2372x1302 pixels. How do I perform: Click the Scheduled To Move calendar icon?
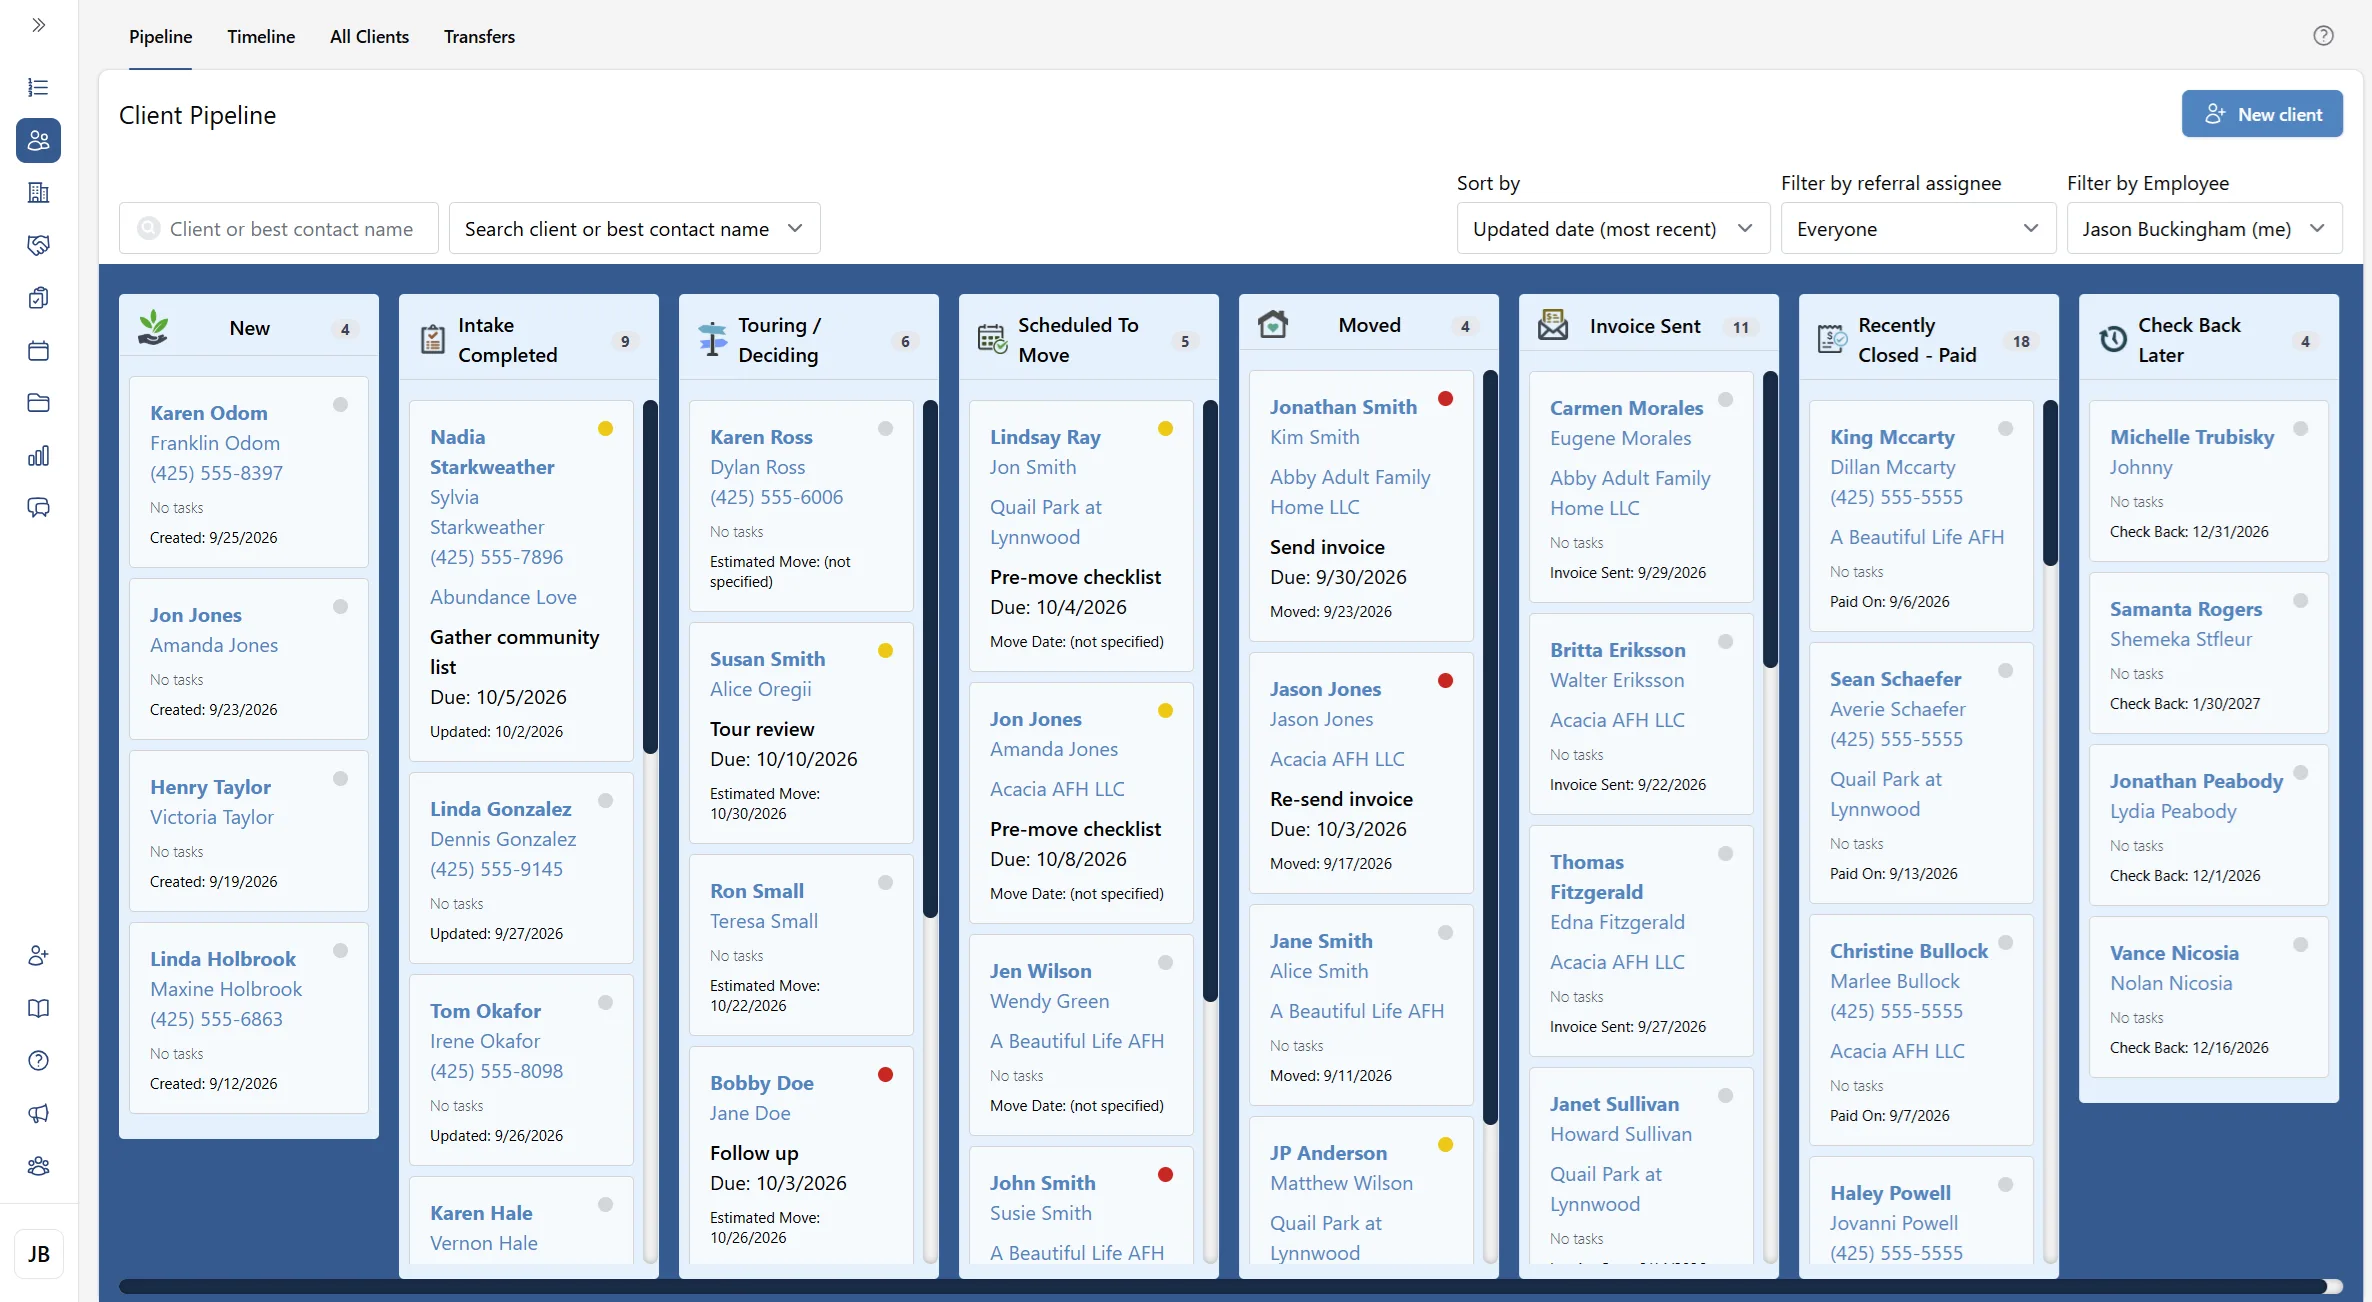(992, 340)
